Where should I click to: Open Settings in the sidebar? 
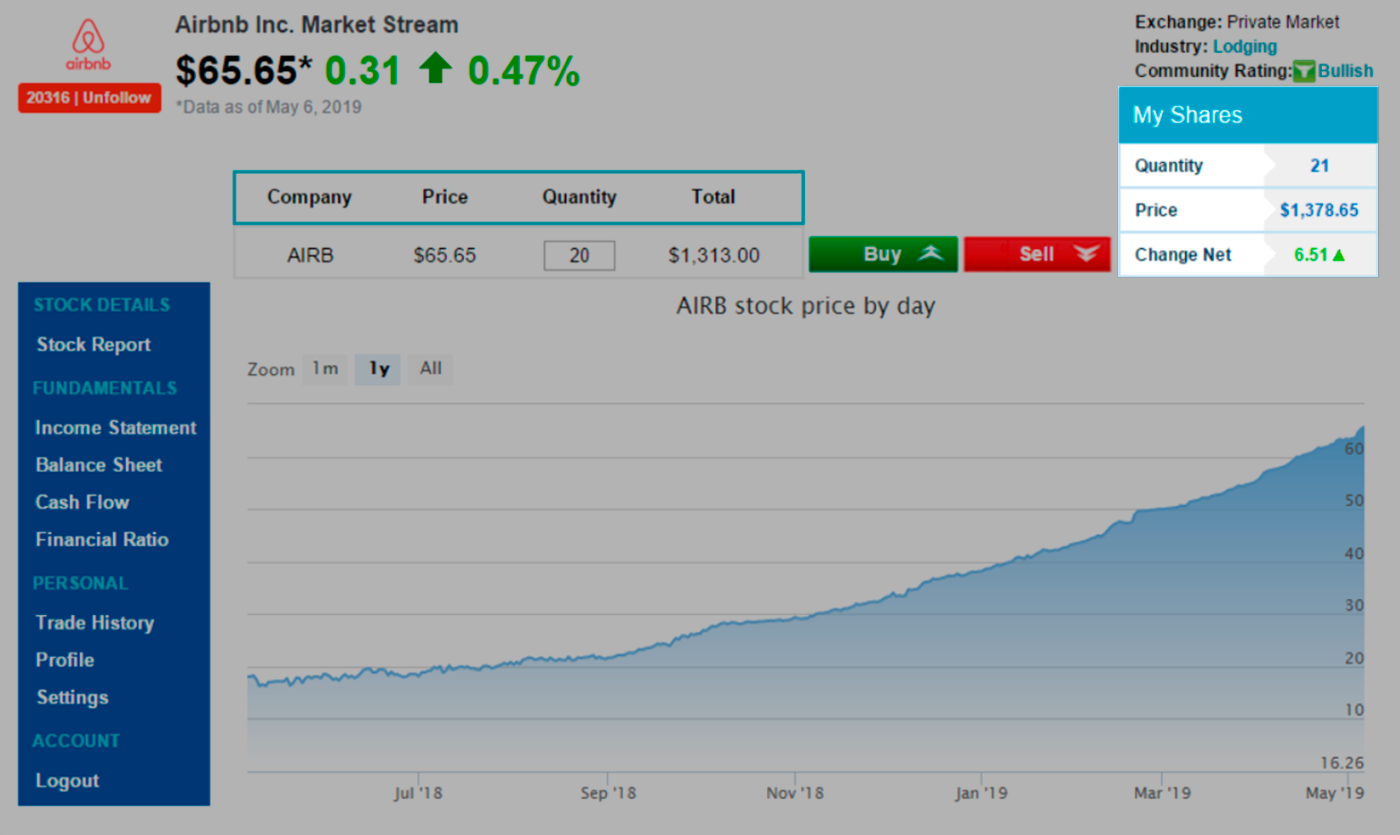click(x=73, y=697)
